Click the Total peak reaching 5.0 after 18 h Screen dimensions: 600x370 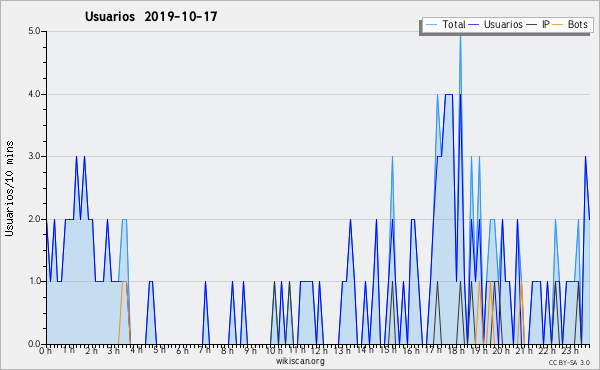(x=460, y=36)
